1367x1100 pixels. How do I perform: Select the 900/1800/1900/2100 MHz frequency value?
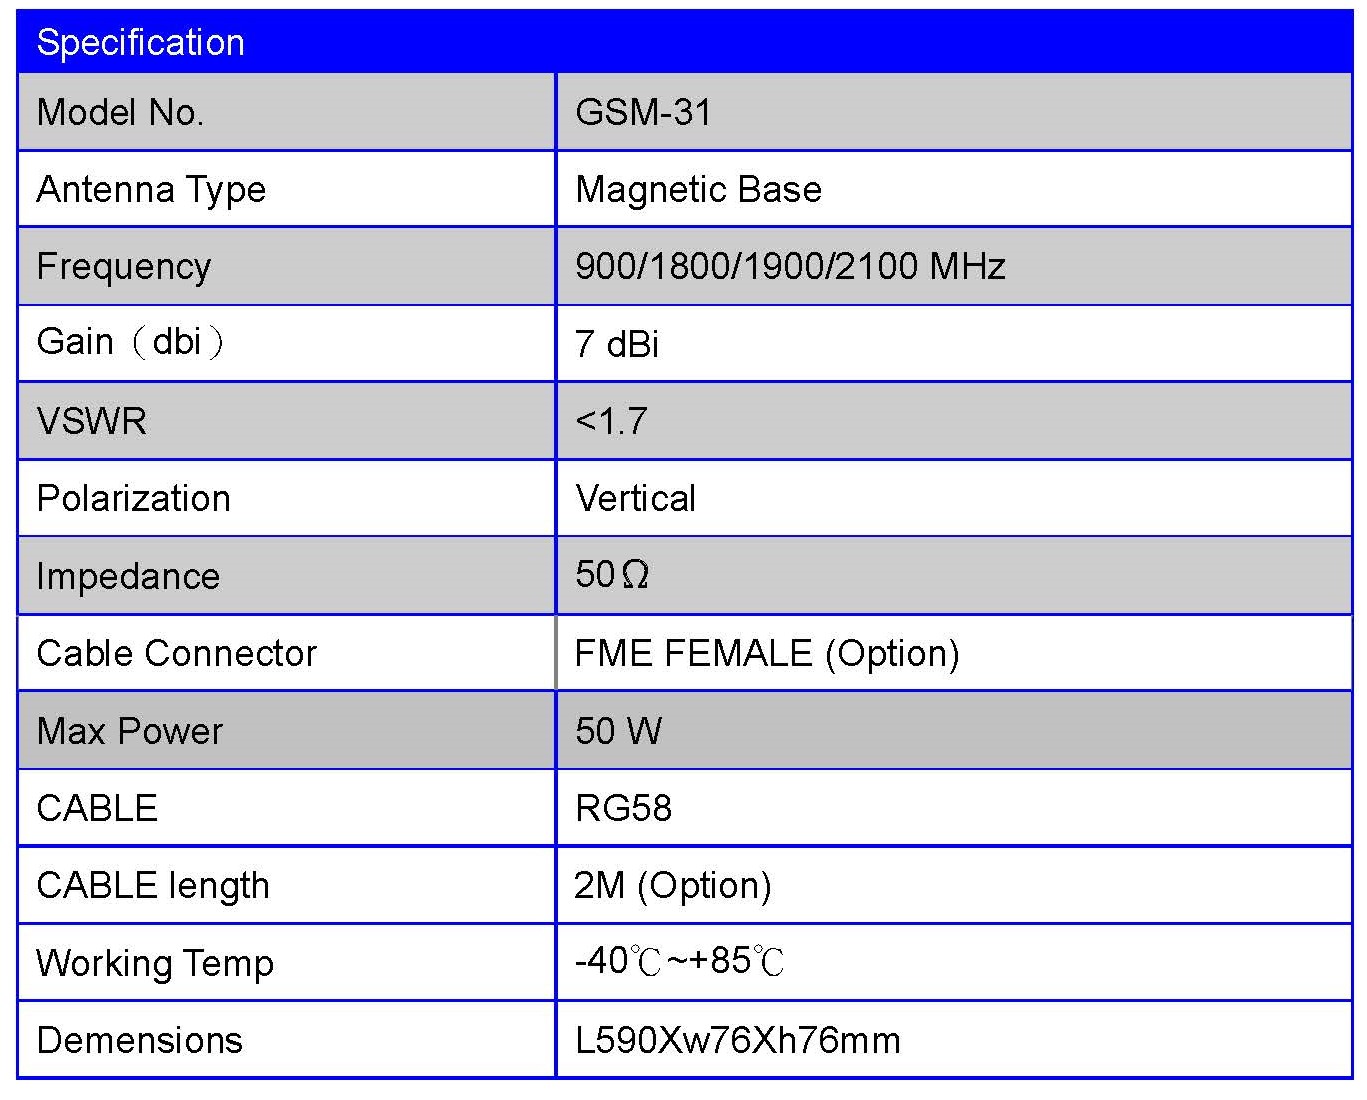tap(790, 266)
